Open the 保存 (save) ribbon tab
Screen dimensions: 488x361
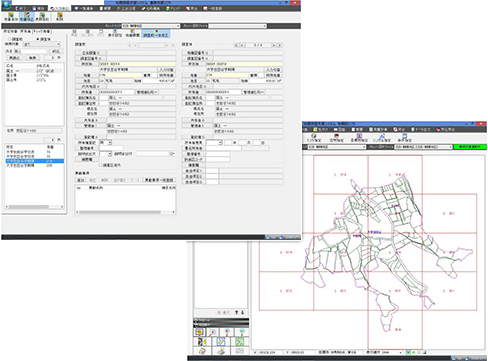pyautogui.click(x=39, y=8)
